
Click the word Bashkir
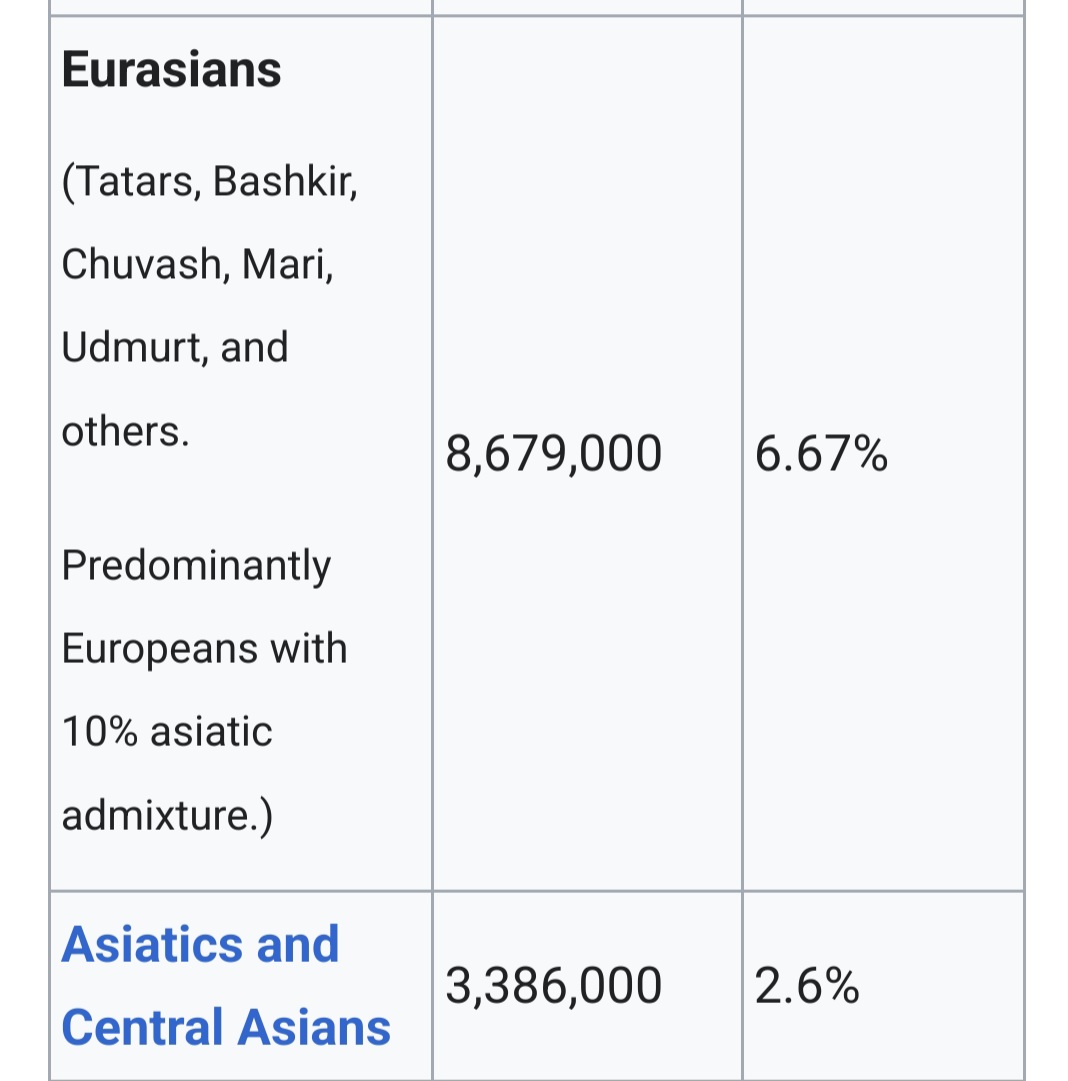[285, 182]
